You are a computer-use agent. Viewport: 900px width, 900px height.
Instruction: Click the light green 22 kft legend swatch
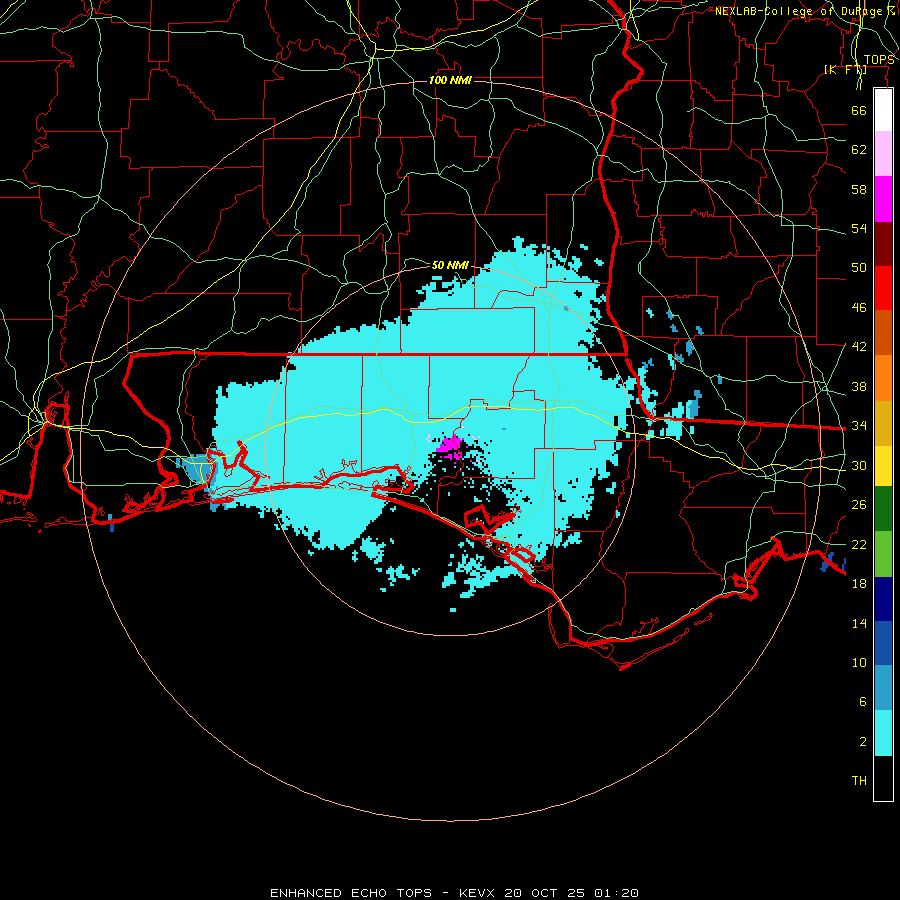click(883, 554)
